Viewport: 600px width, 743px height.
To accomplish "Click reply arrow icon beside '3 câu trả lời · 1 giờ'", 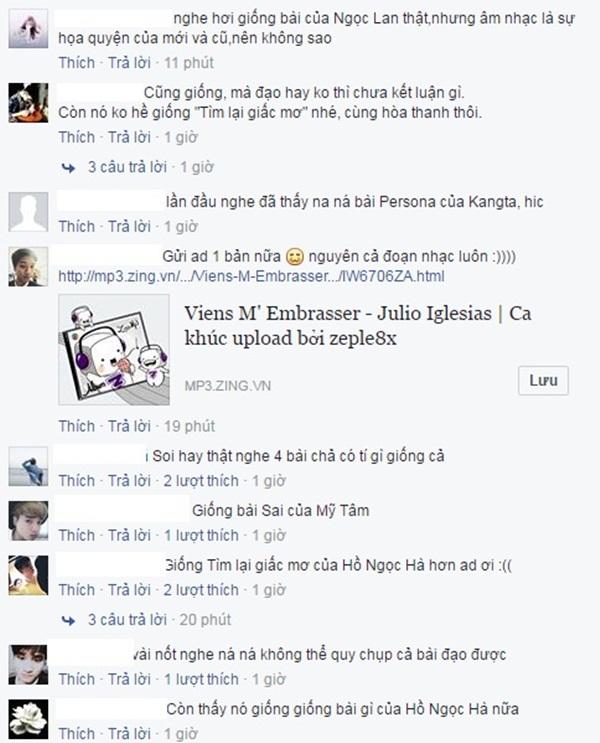I will coord(69,168).
